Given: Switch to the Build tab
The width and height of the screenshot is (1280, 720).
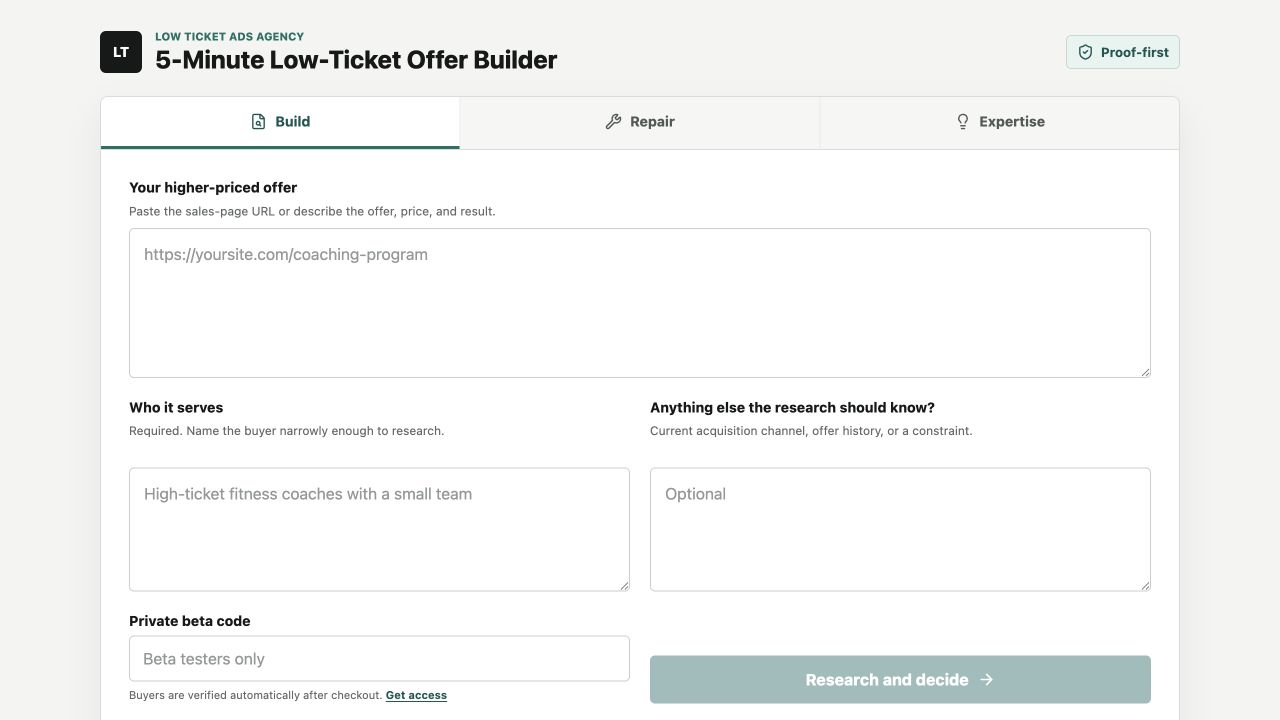Looking at the screenshot, I should point(280,122).
